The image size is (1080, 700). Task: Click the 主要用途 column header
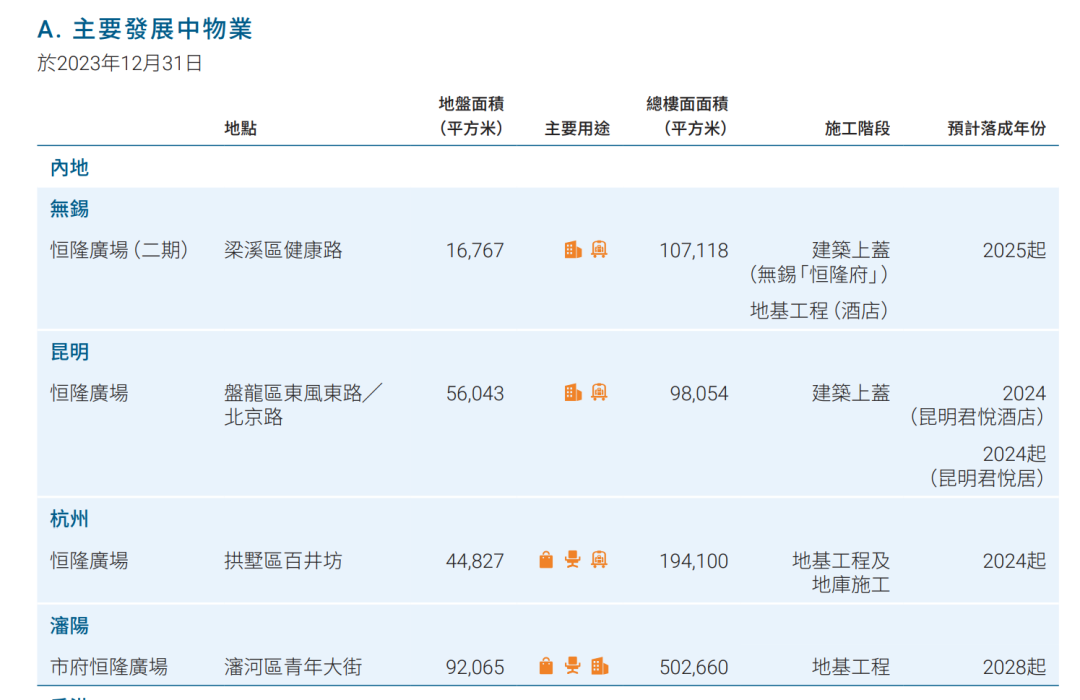[x=577, y=129]
